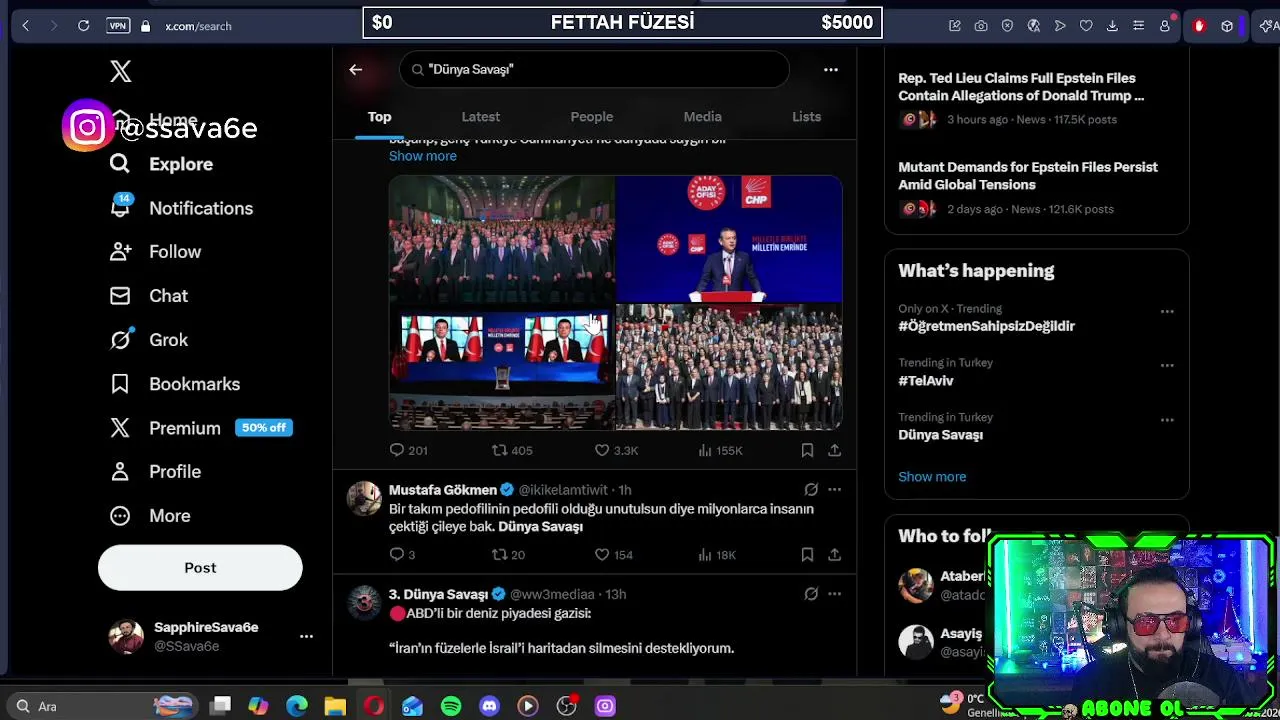The image size is (1280, 720).
Task: Open search settings three-dot menu
Action: (x=831, y=70)
